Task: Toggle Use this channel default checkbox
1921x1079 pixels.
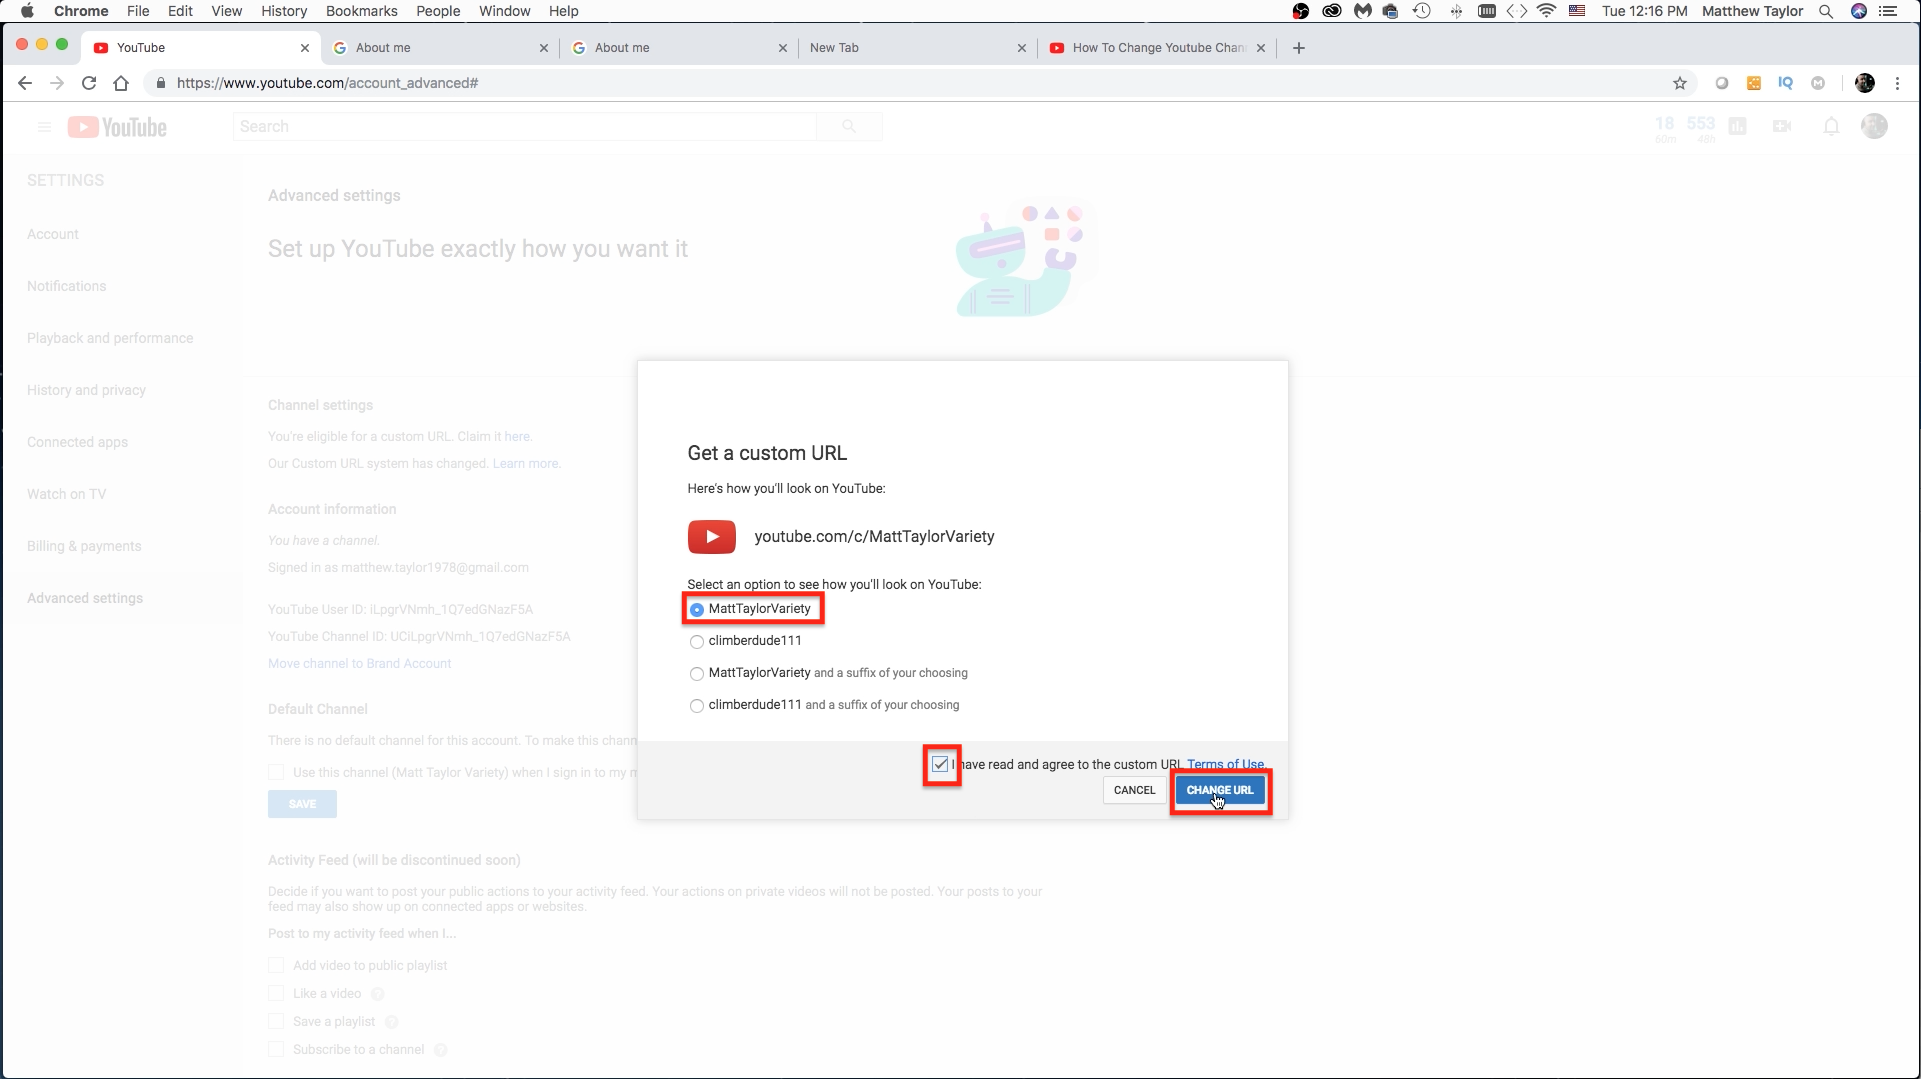Action: pos(276,772)
